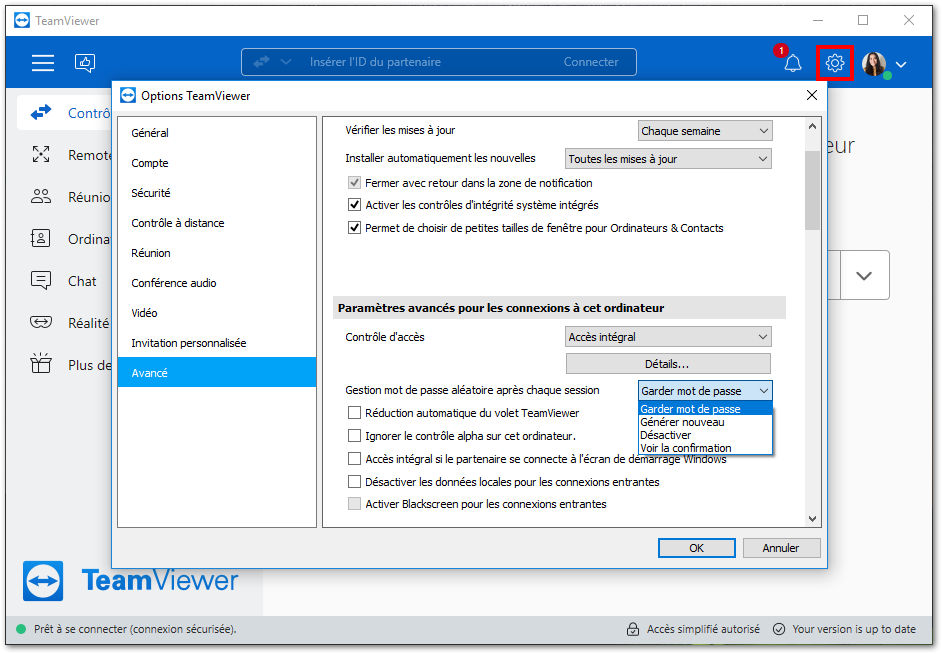Select Contrôle à distance options category
The image size is (942, 654).
pyautogui.click(x=217, y=223)
